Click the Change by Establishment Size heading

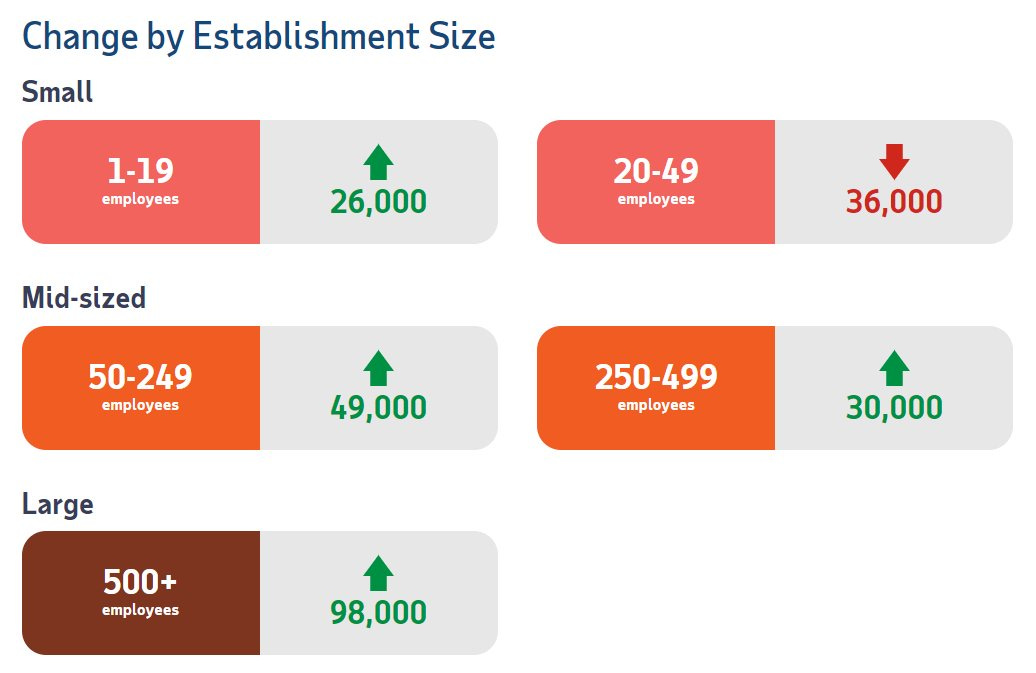[258, 38]
